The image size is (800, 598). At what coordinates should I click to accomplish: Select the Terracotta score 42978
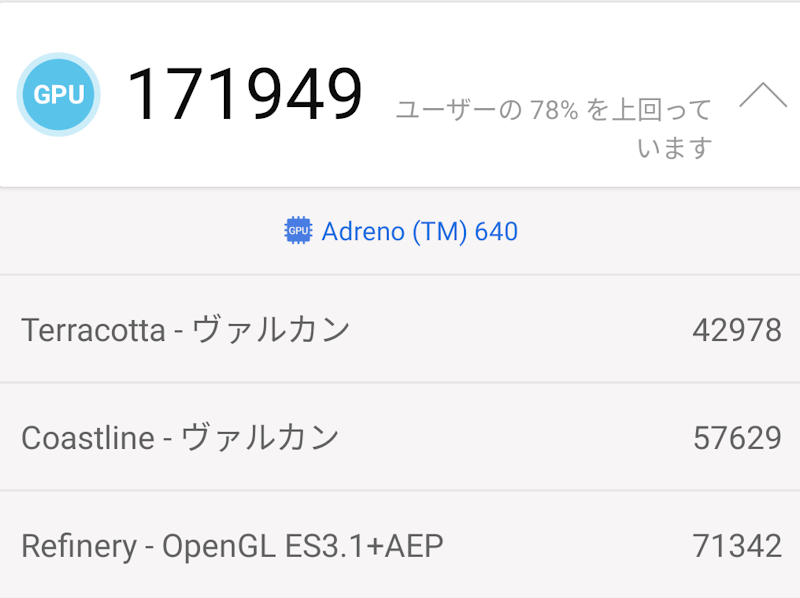736,329
